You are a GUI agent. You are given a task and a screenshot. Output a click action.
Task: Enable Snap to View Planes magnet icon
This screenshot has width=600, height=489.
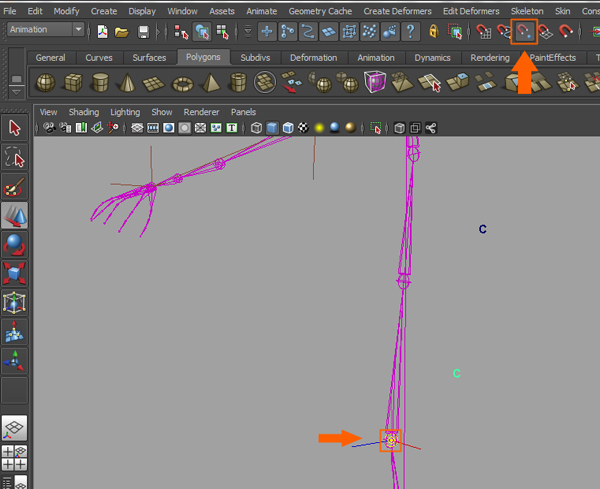click(x=545, y=31)
